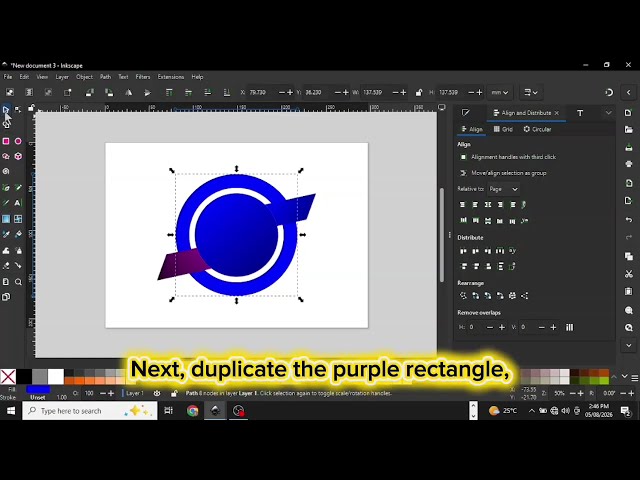
Task: Select the Paint Bucket tool
Action: coord(18,234)
